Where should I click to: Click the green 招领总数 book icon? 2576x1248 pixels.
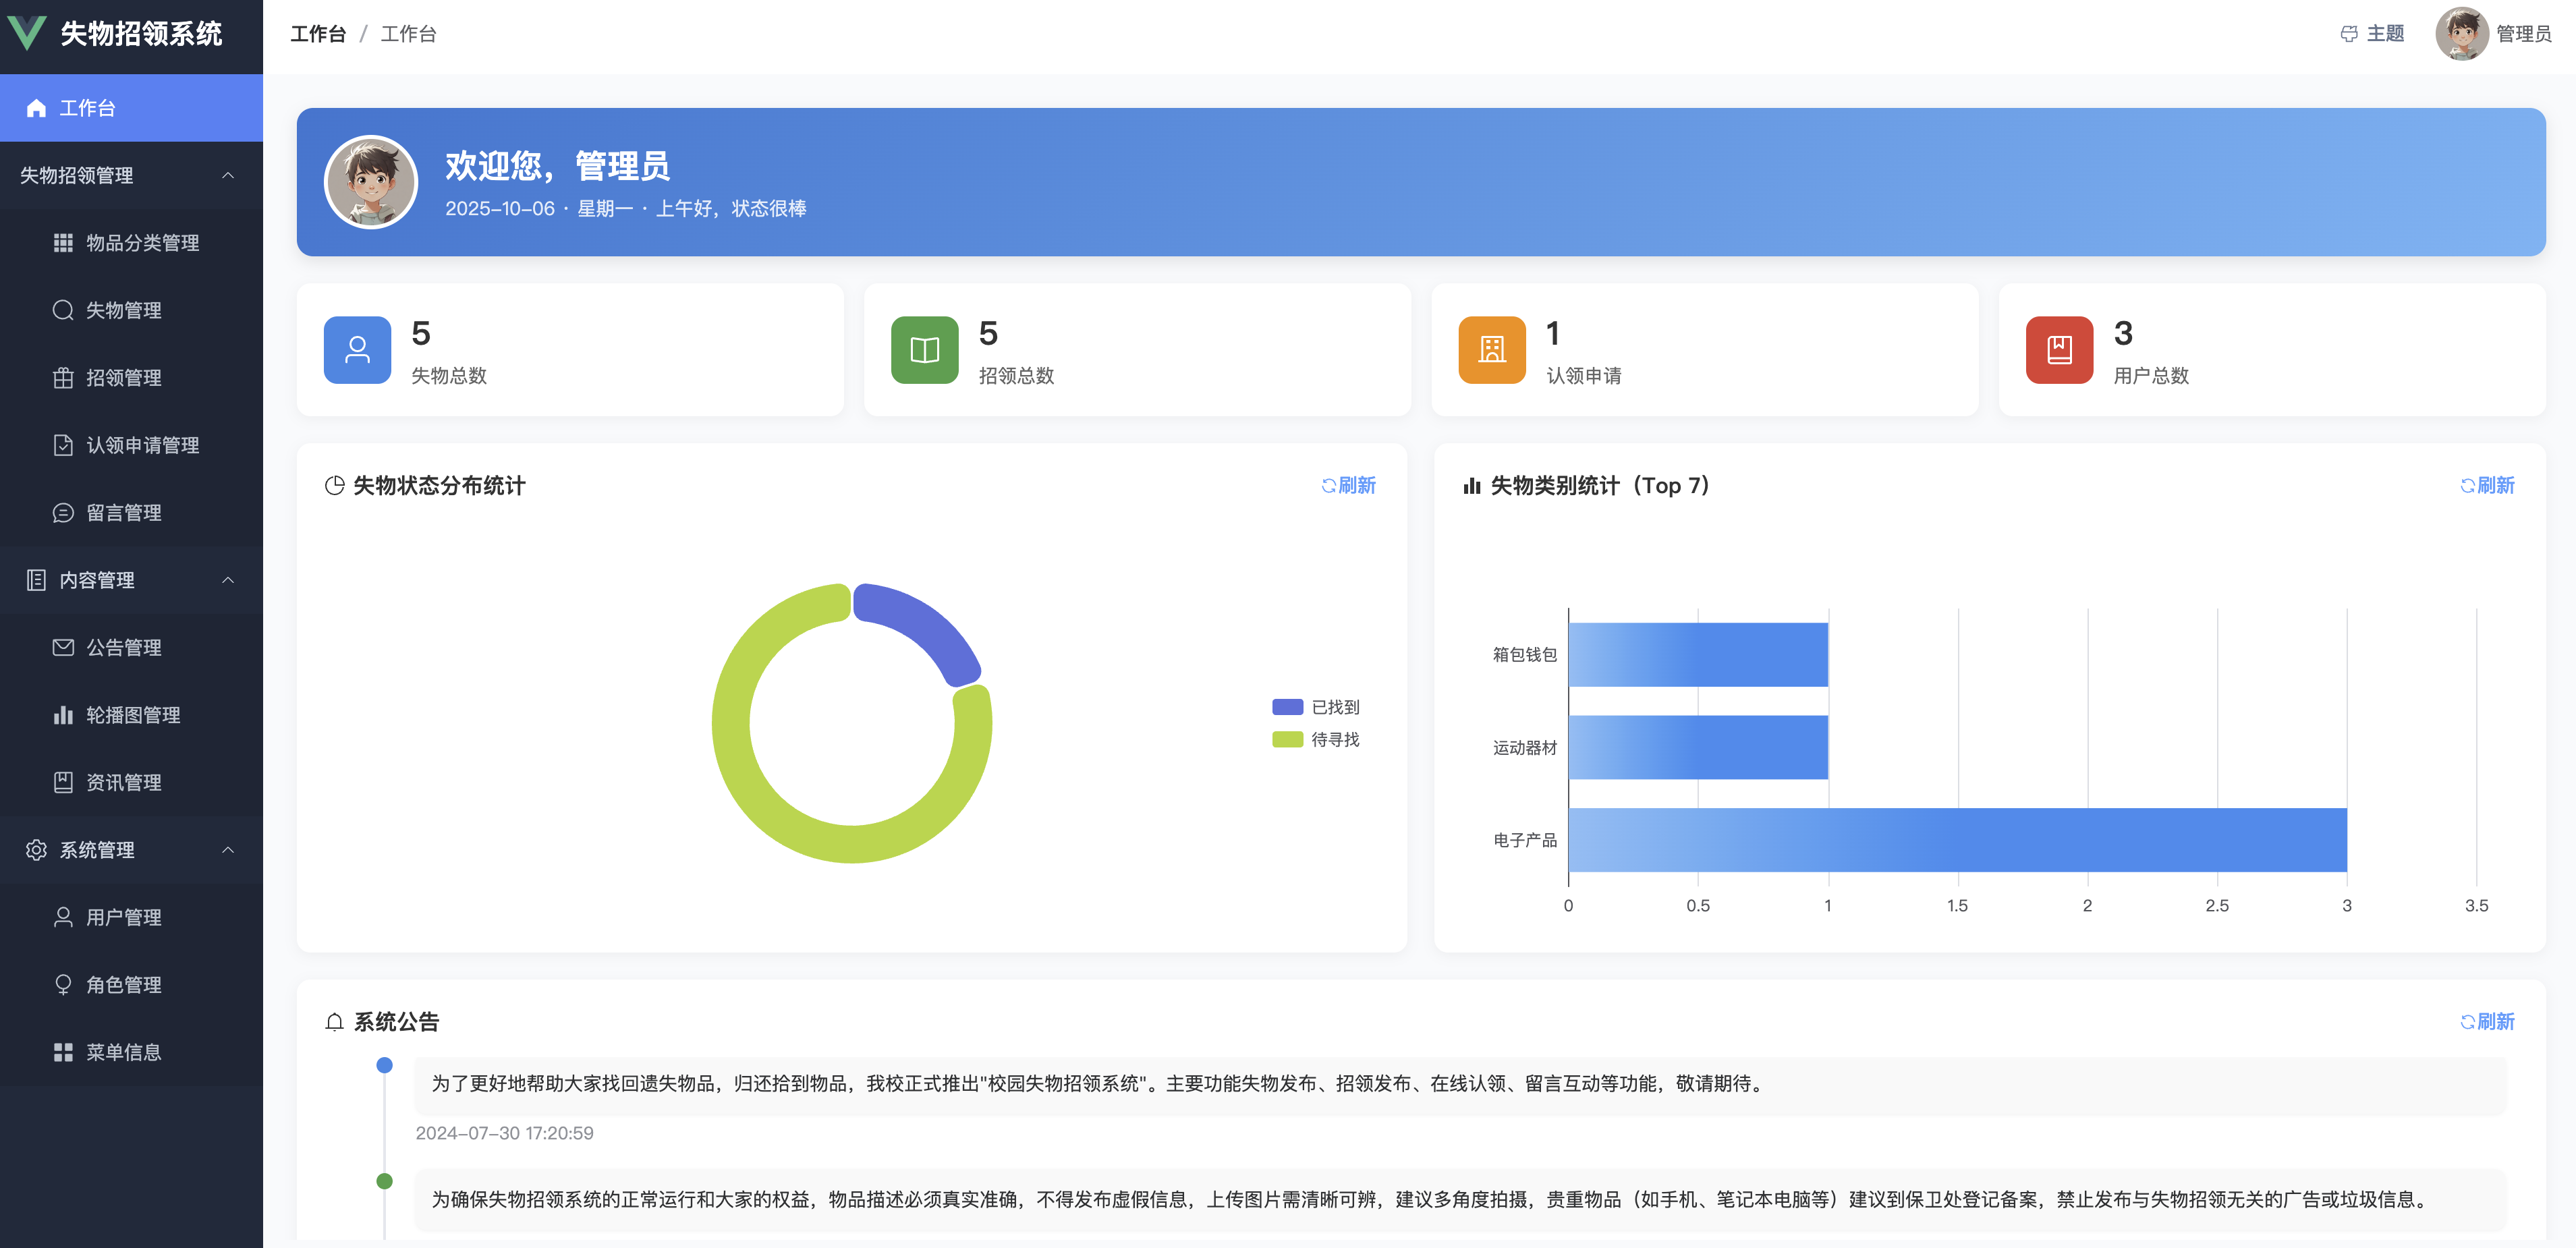coord(924,350)
